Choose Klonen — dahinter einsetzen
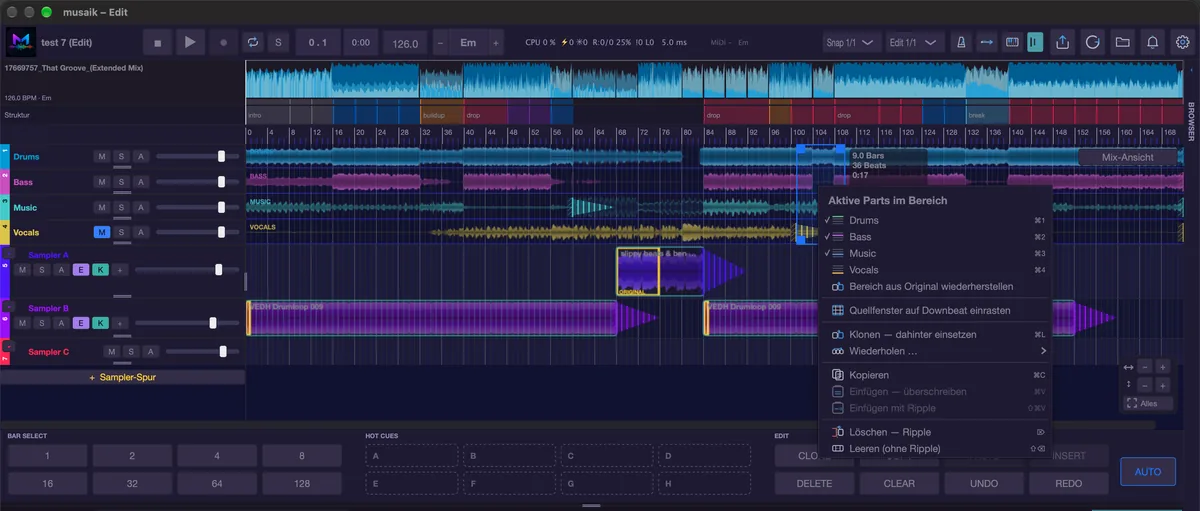 pos(935,334)
